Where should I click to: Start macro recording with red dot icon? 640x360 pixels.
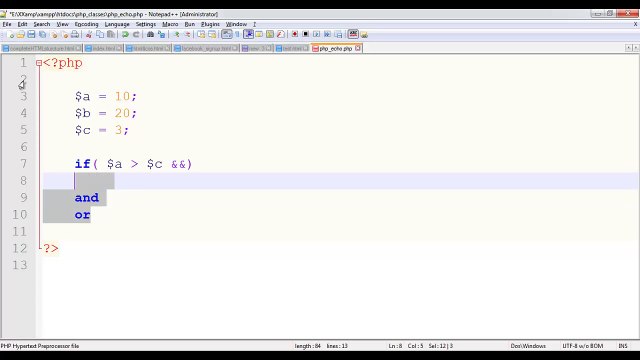coord(295,35)
